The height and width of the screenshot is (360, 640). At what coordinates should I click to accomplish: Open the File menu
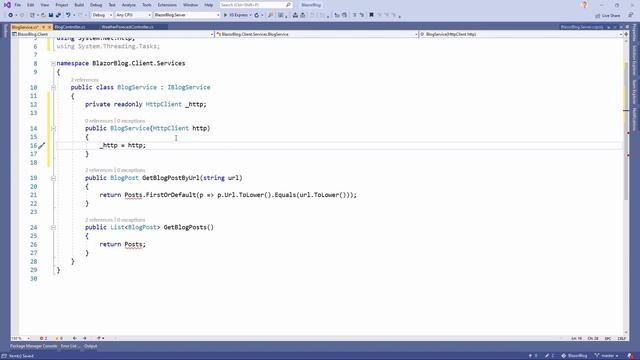(18, 5)
